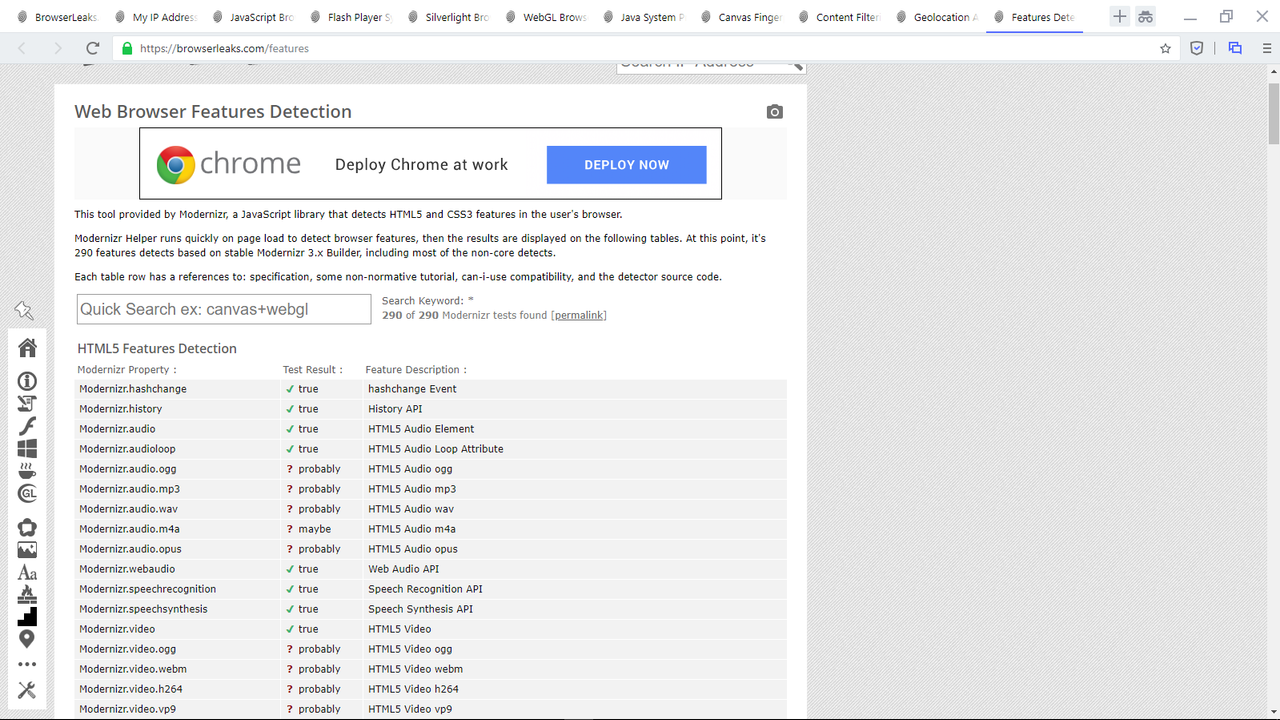Focus the Quick Search input field
The height and width of the screenshot is (720, 1280).
pyautogui.click(x=224, y=309)
